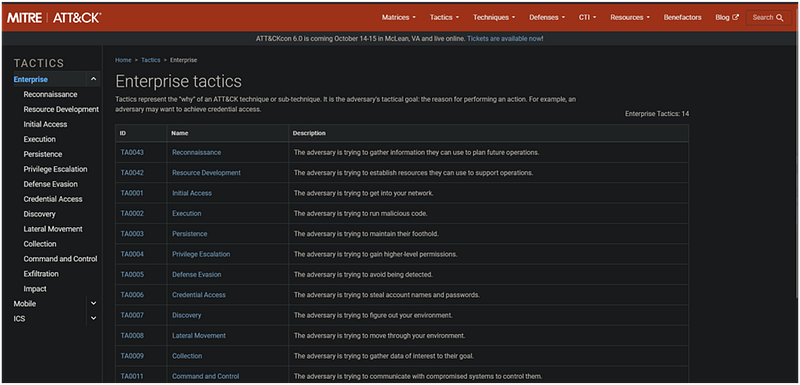The image size is (800, 385).
Task: Select Enterprise in the sidebar
Action: point(31,80)
